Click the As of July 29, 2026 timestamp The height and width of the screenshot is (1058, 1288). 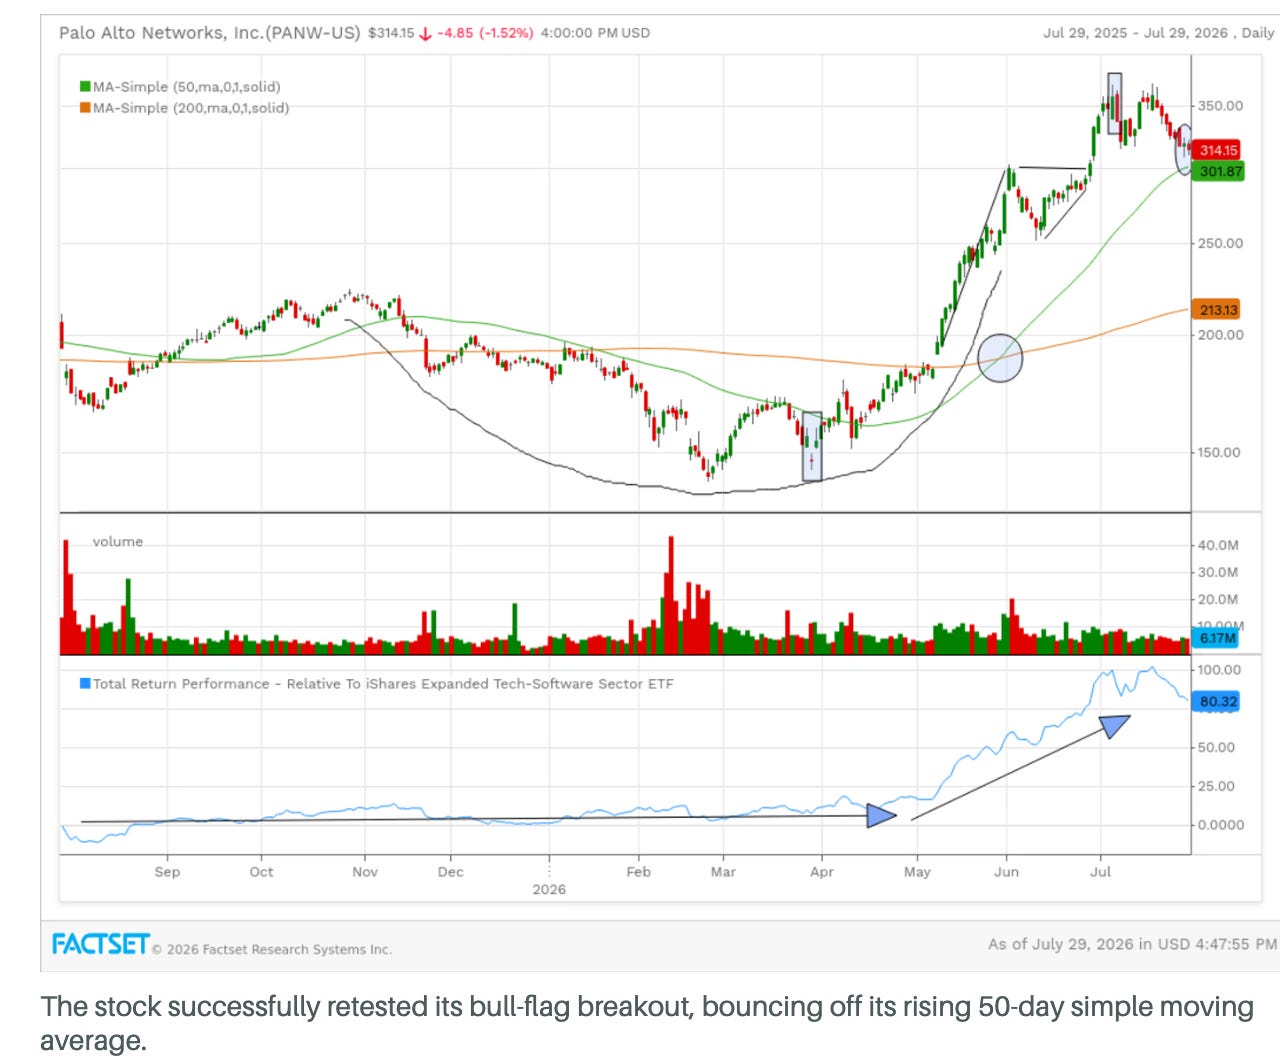[1132, 943]
